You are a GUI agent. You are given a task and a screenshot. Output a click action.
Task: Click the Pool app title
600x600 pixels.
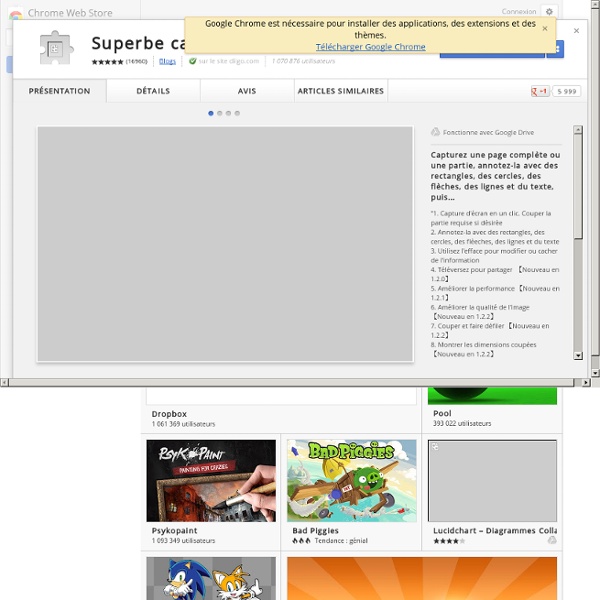pyautogui.click(x=442, y=413)
